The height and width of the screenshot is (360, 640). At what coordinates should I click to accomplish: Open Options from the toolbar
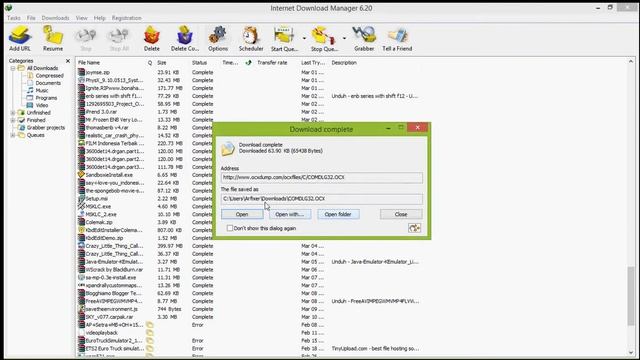coord(218,38)
